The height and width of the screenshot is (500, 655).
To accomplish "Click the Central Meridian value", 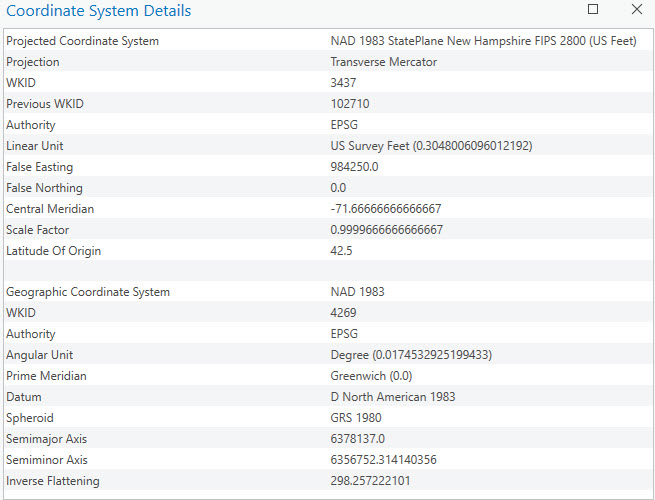I will [385, 209].
